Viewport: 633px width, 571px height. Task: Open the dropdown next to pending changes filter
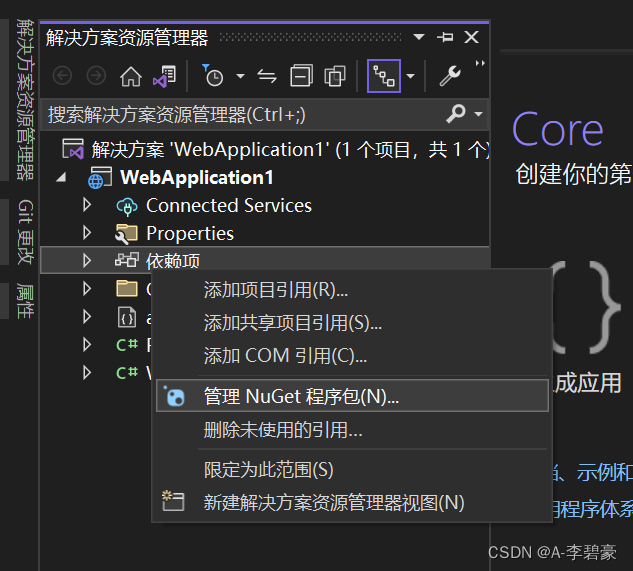(240, 76)
